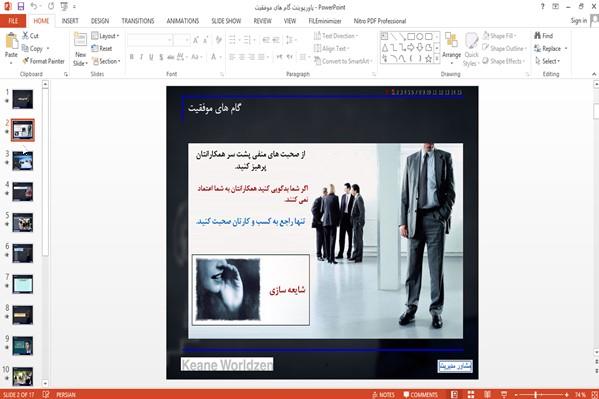Image resolution: width=599 pixels, height=399 pixels.
Task: Undo the last action
Action: click(x=34, y=6)
